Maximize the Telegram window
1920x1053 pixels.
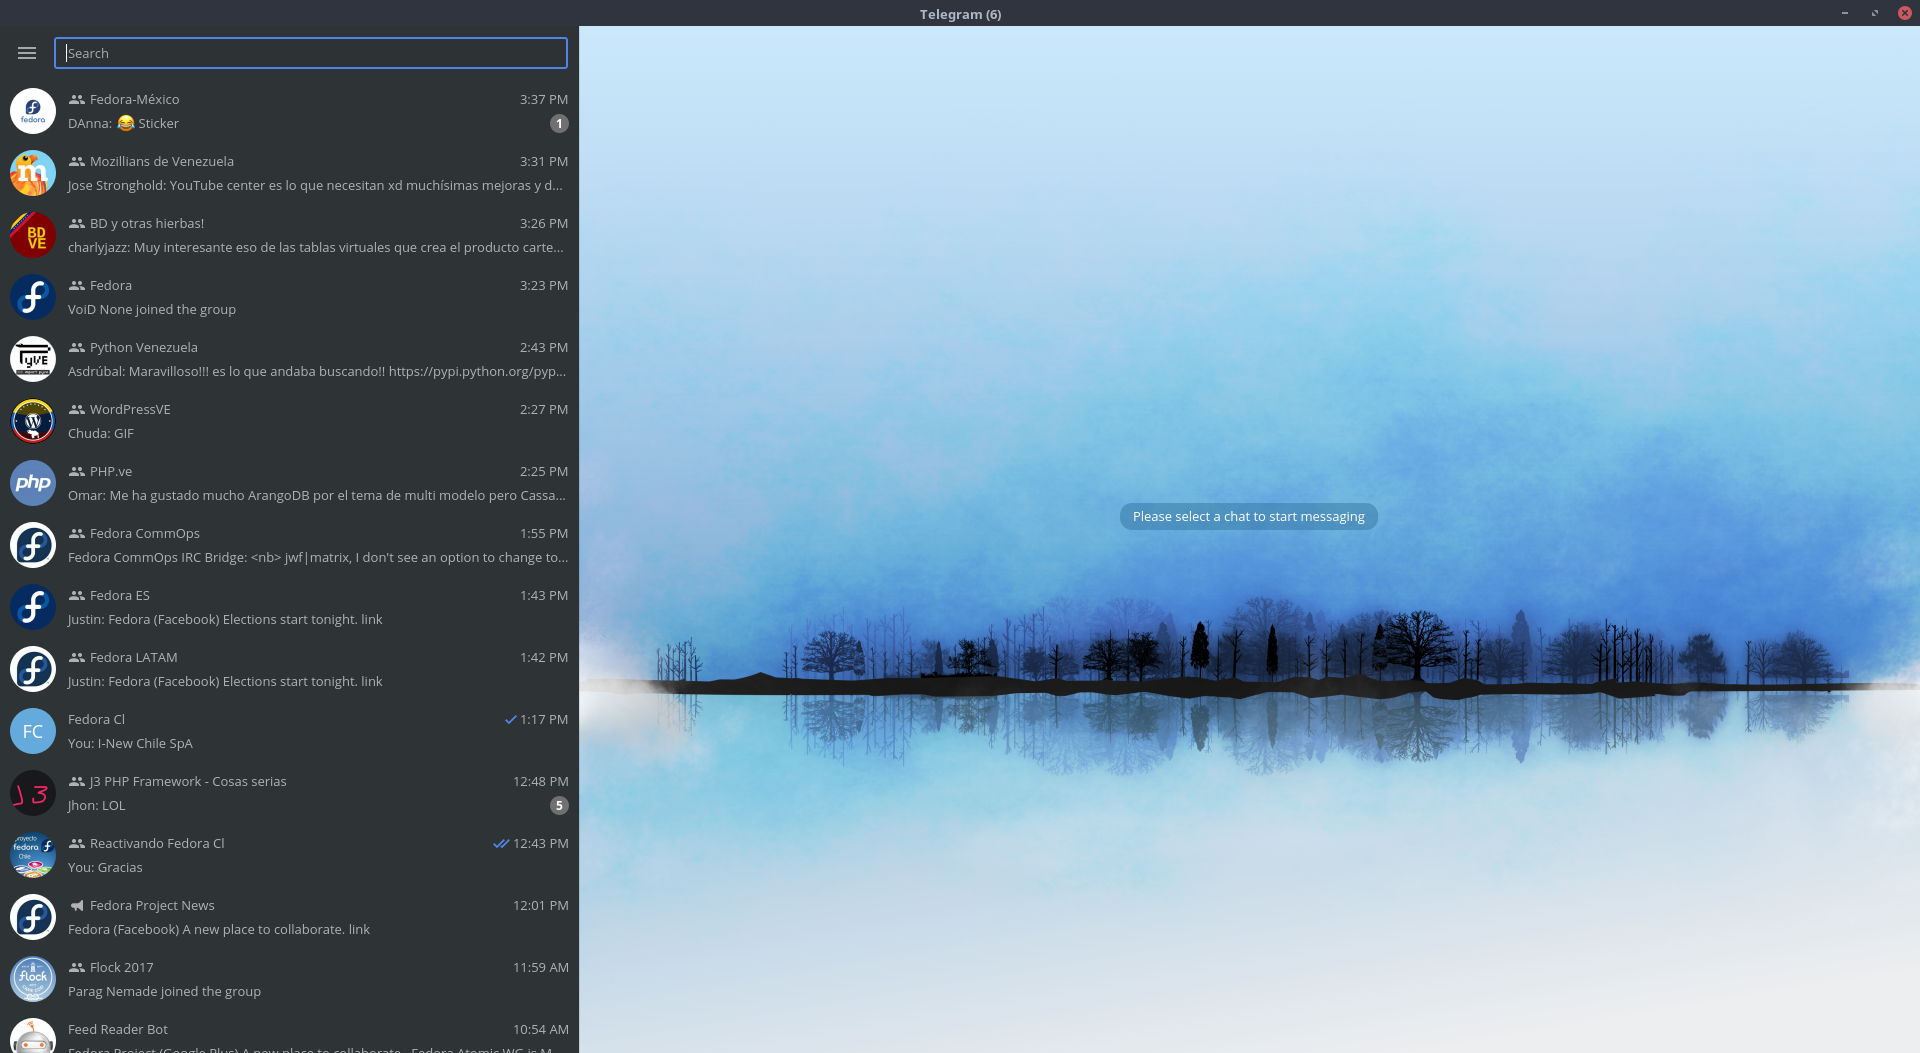click(x=1875, y=13)
